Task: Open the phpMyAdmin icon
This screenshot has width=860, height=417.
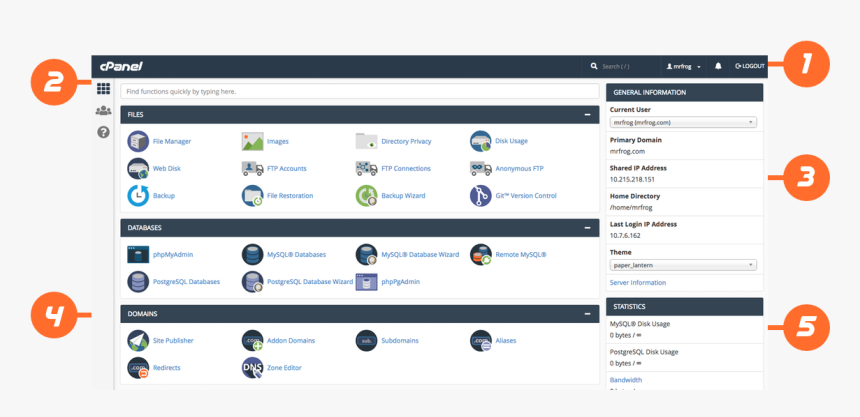Action: tap(138, 255)
